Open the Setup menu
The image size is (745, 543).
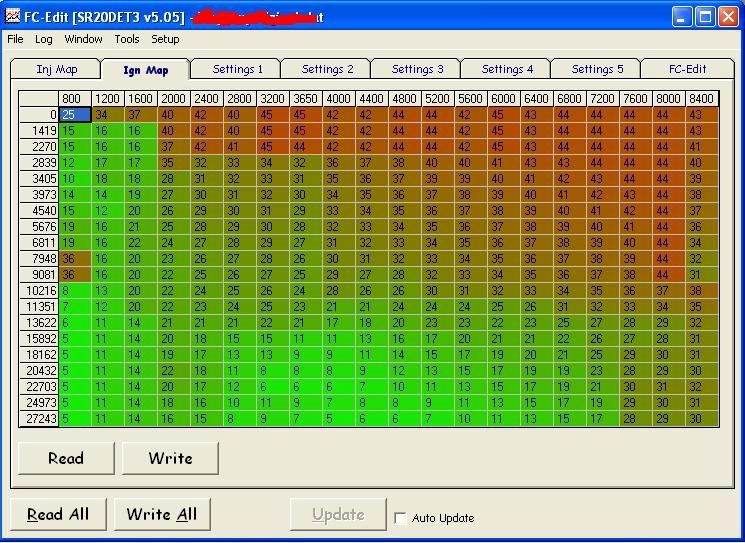click(165, 39)
